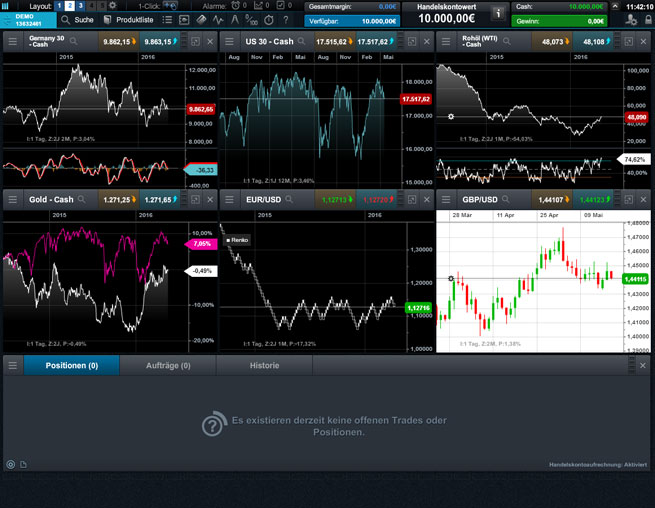Switch to layout 1
The width and height of the screenshot is (655, 508).
click(x=59, y=6)
